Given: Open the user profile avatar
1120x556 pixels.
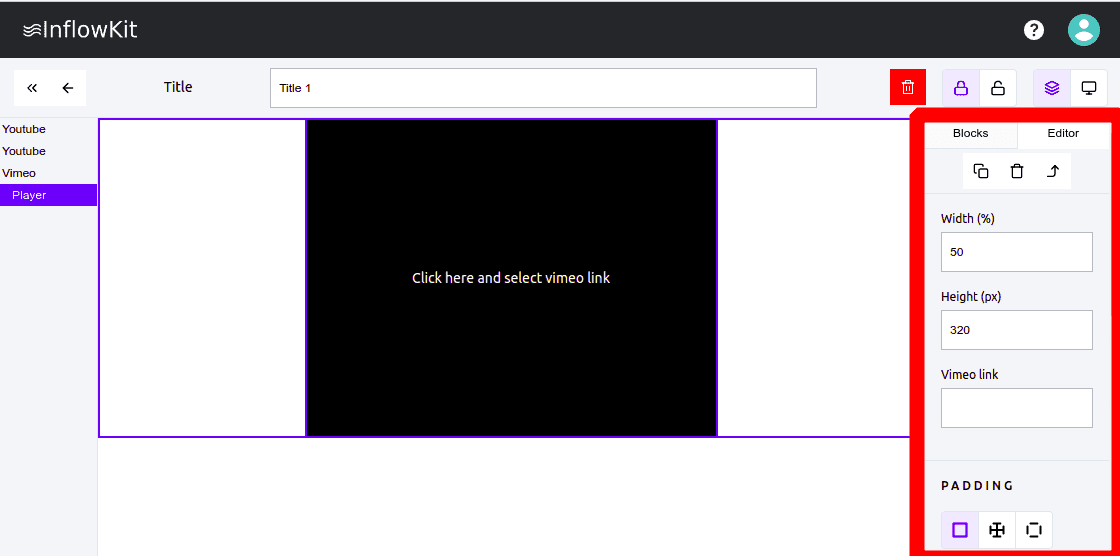Looking at the screenshot, I should [1083, 30].
